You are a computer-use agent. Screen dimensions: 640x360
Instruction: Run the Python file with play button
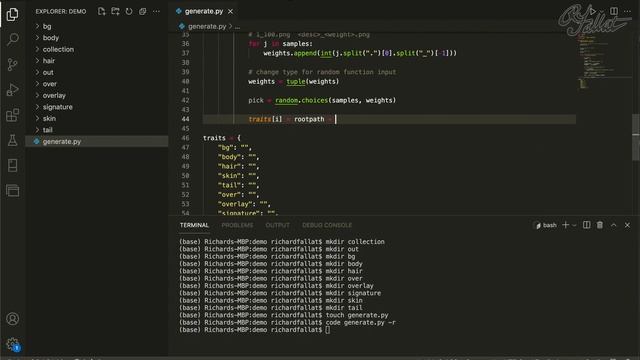click(592, 11)
